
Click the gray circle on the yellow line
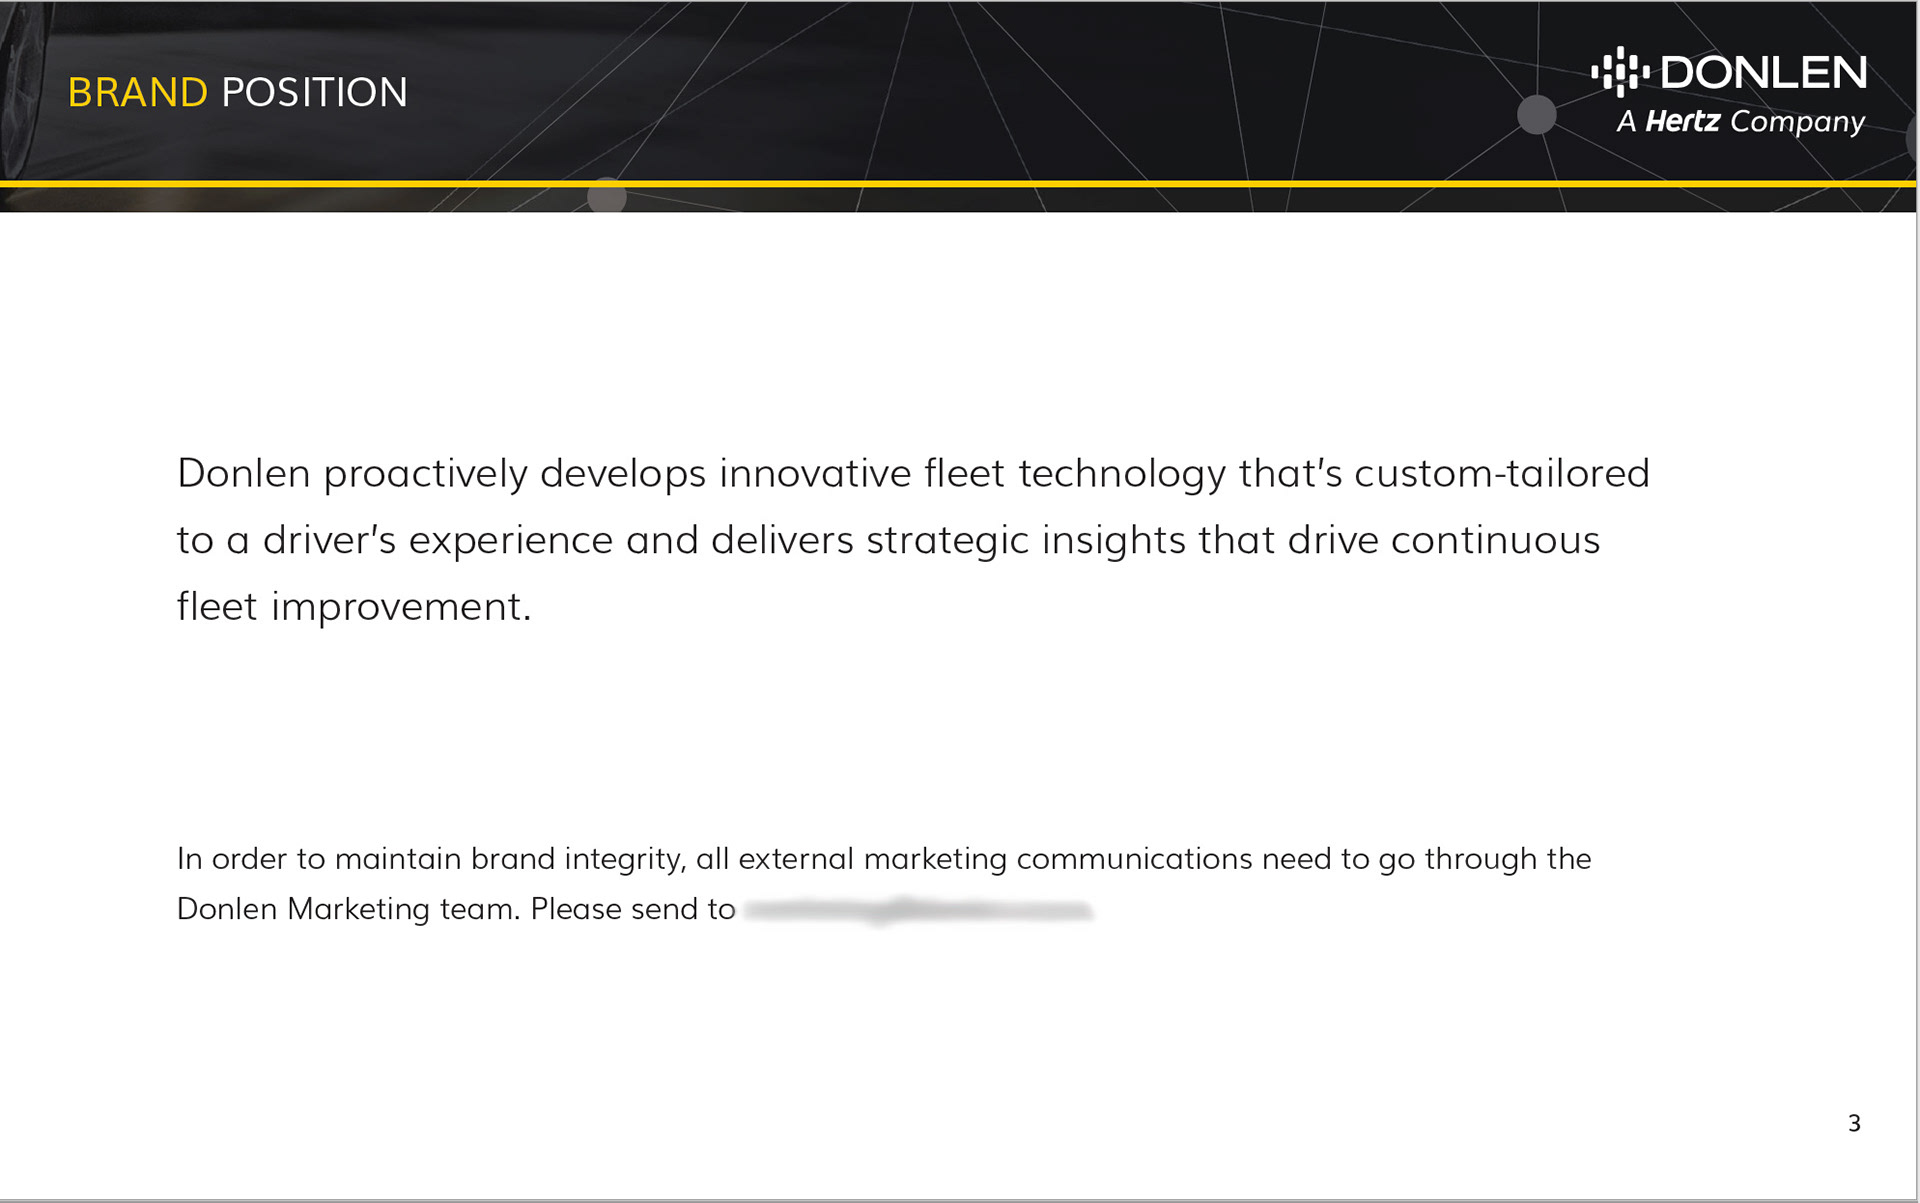tap(606, 195)
